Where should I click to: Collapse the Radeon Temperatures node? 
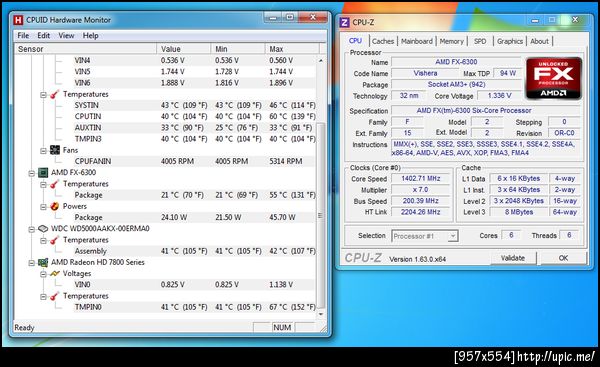point(43,297)
